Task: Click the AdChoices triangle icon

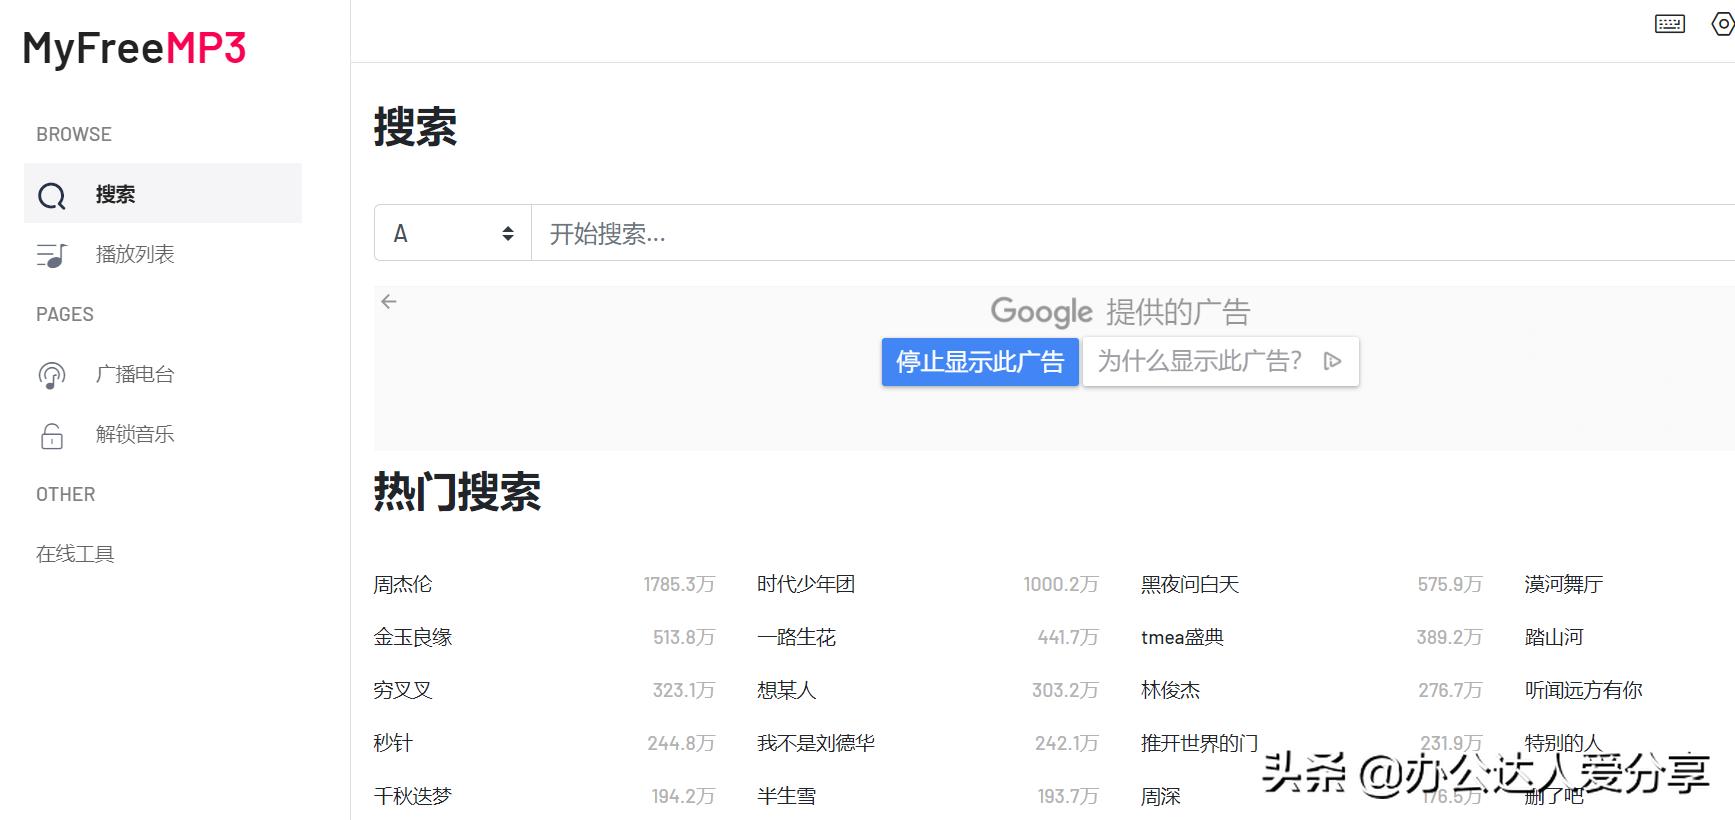Action: pos(1332,361)
